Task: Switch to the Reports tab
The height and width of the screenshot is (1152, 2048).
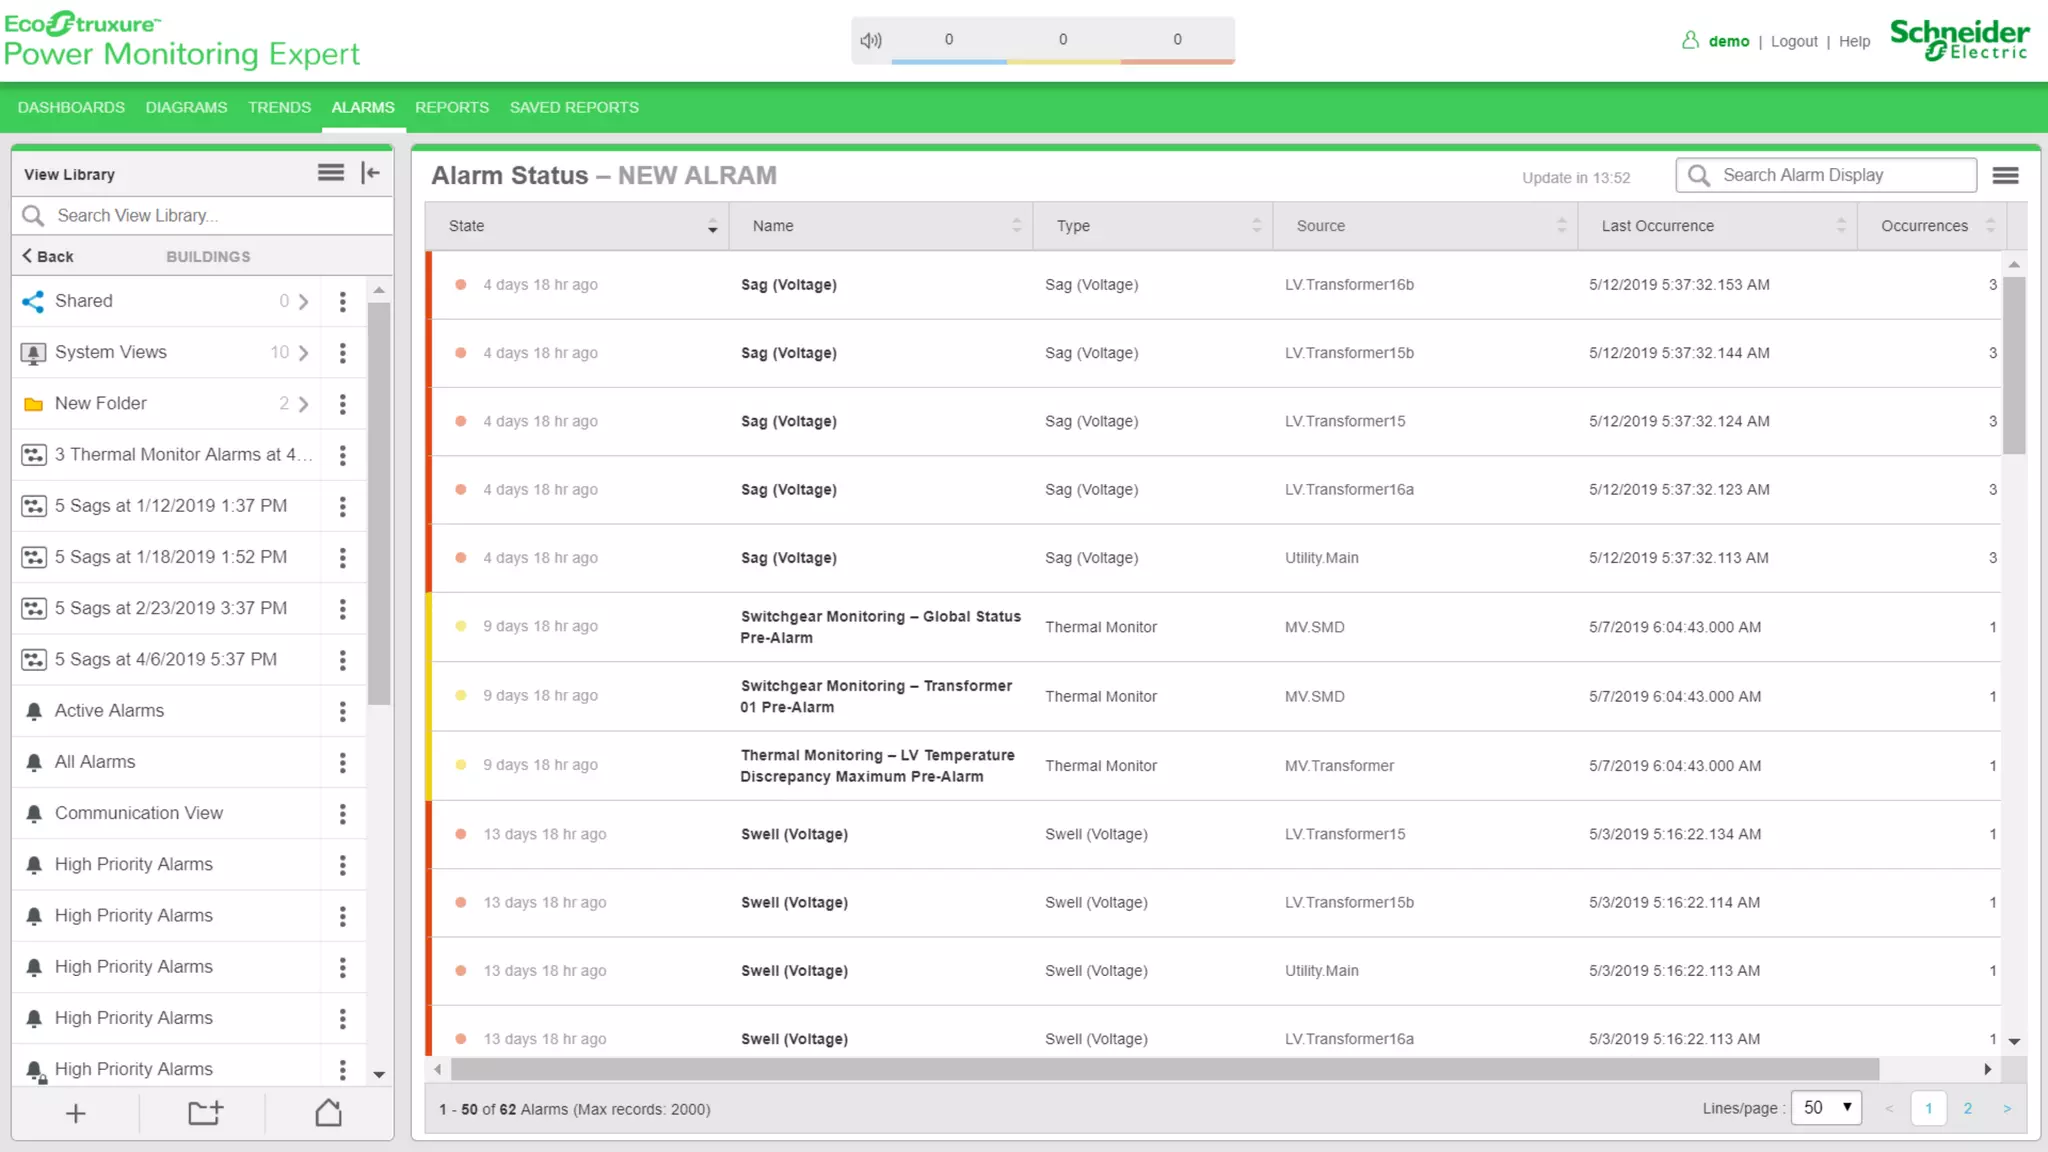Action: pyautogui.click(x=452, y=107)
